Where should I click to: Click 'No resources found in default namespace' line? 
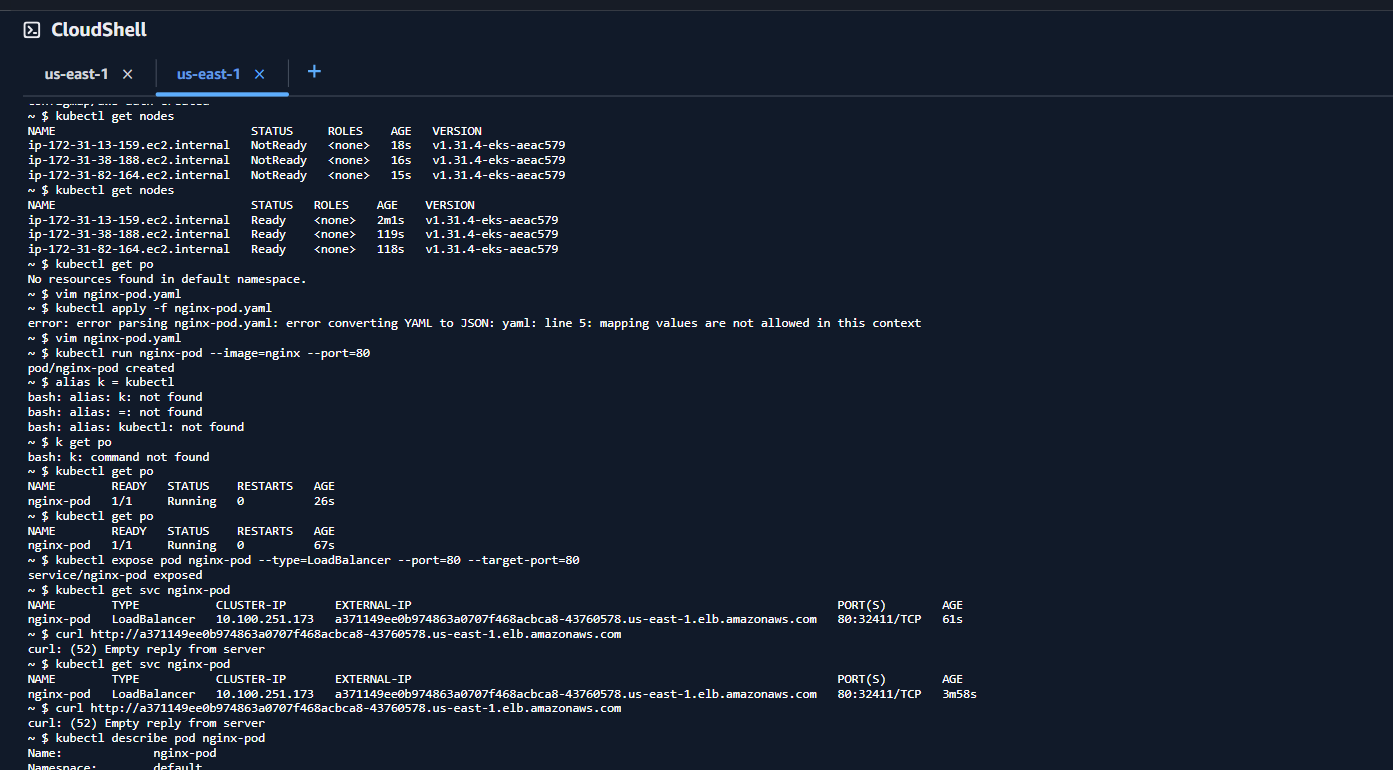coord(167,279)
